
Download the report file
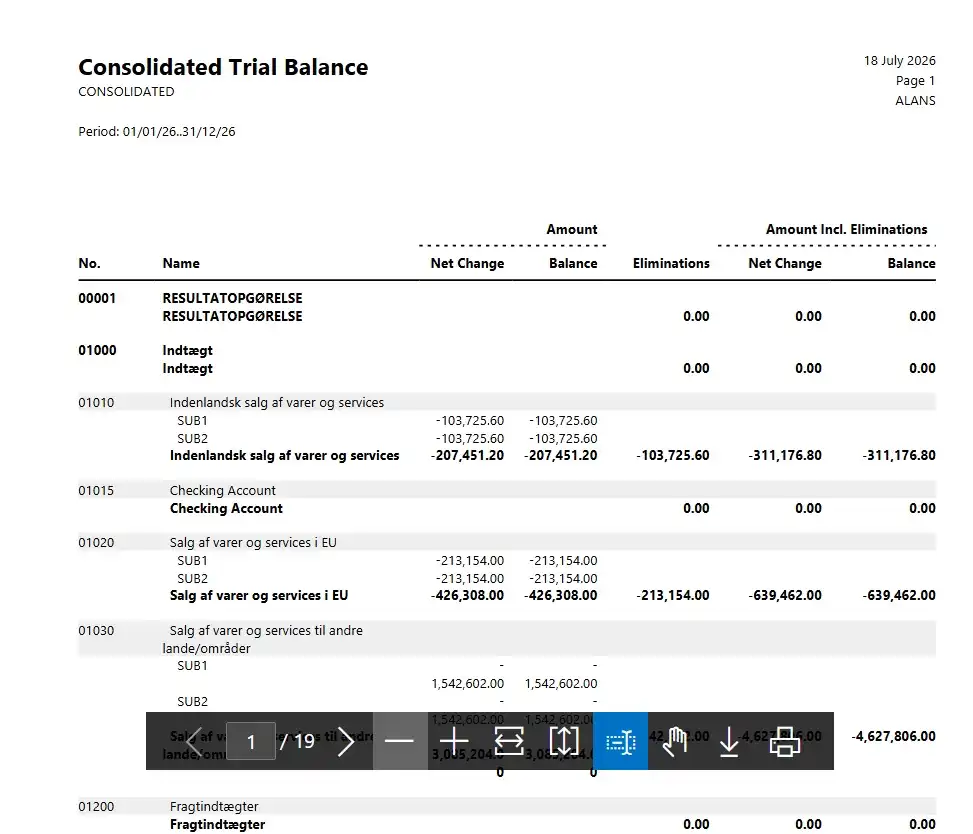click(729, 741)
